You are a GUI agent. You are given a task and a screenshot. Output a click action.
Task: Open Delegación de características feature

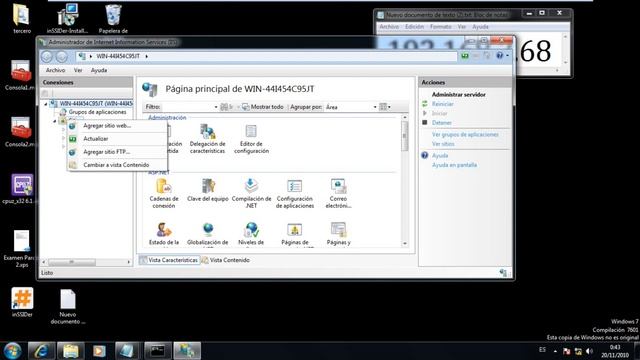pyautogui.click(x=207, y=139)
